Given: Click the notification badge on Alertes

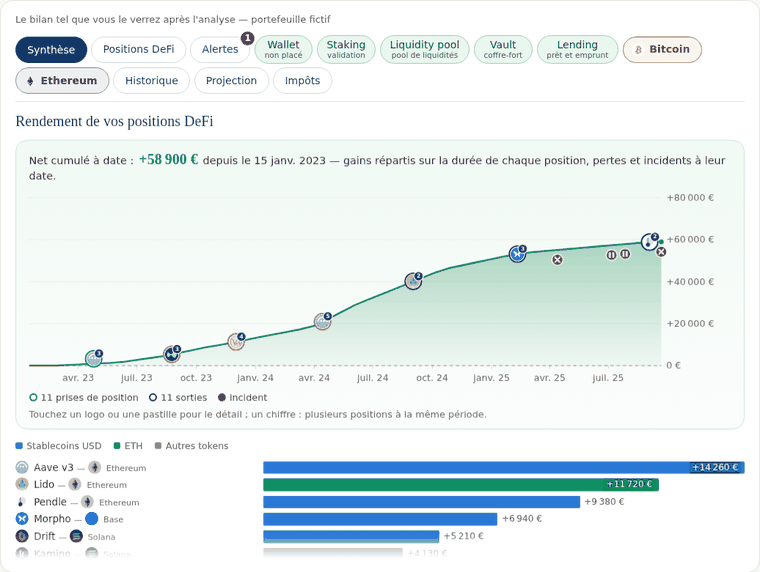Looking at the screenshot, I should click(248, 38).
